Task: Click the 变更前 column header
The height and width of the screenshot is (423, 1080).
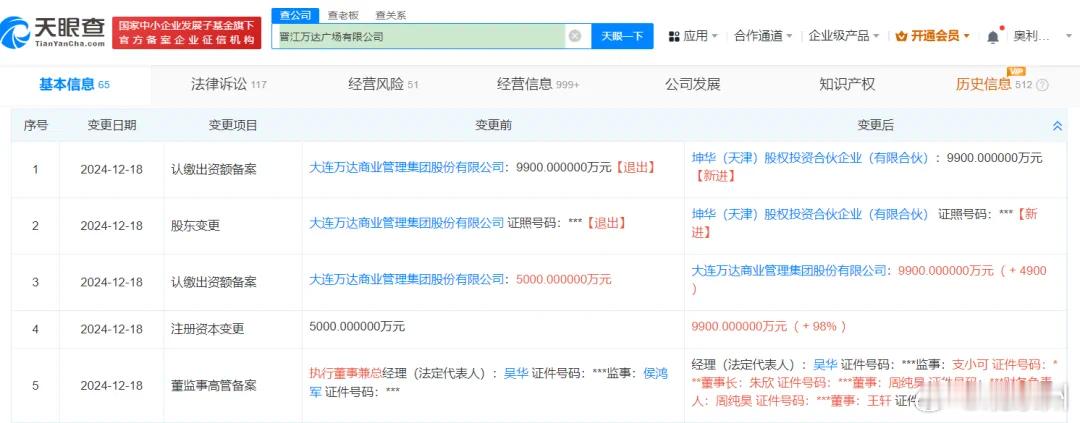Action: [493, 125]
